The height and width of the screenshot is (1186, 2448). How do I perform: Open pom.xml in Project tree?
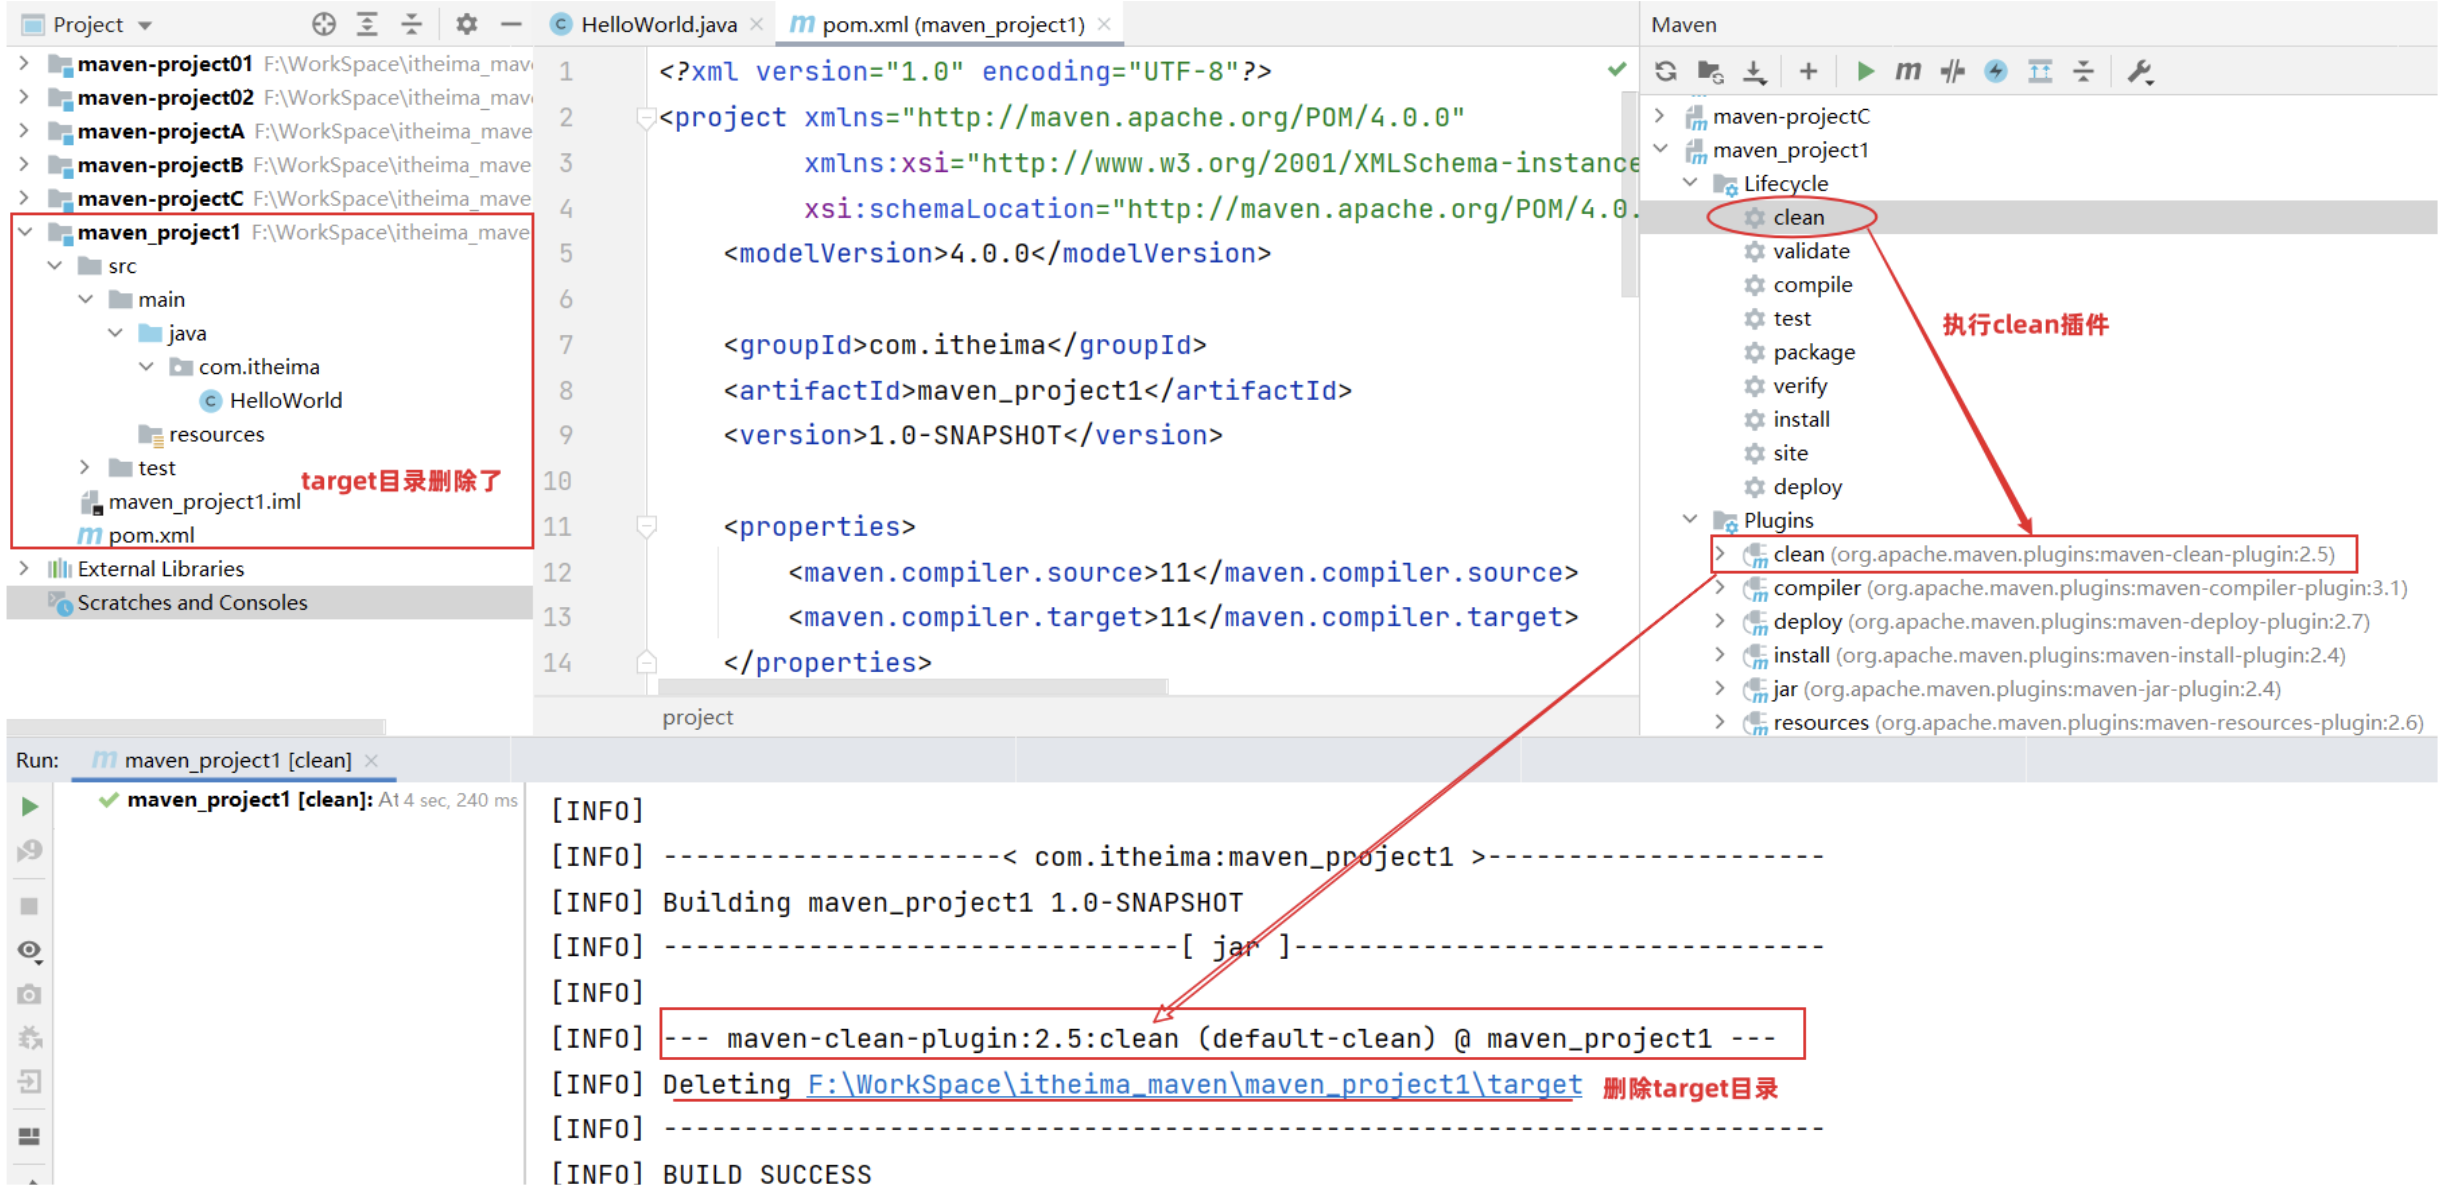point(151,535)
